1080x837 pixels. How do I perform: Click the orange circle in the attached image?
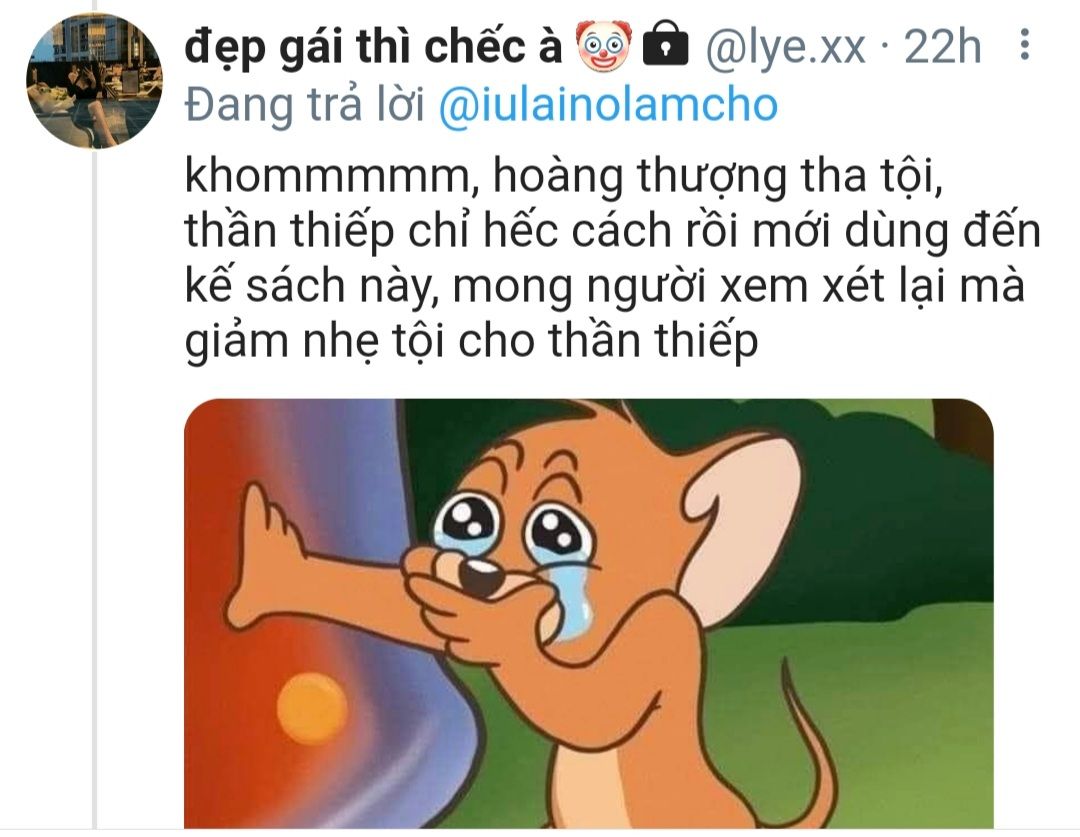[312, 708]
